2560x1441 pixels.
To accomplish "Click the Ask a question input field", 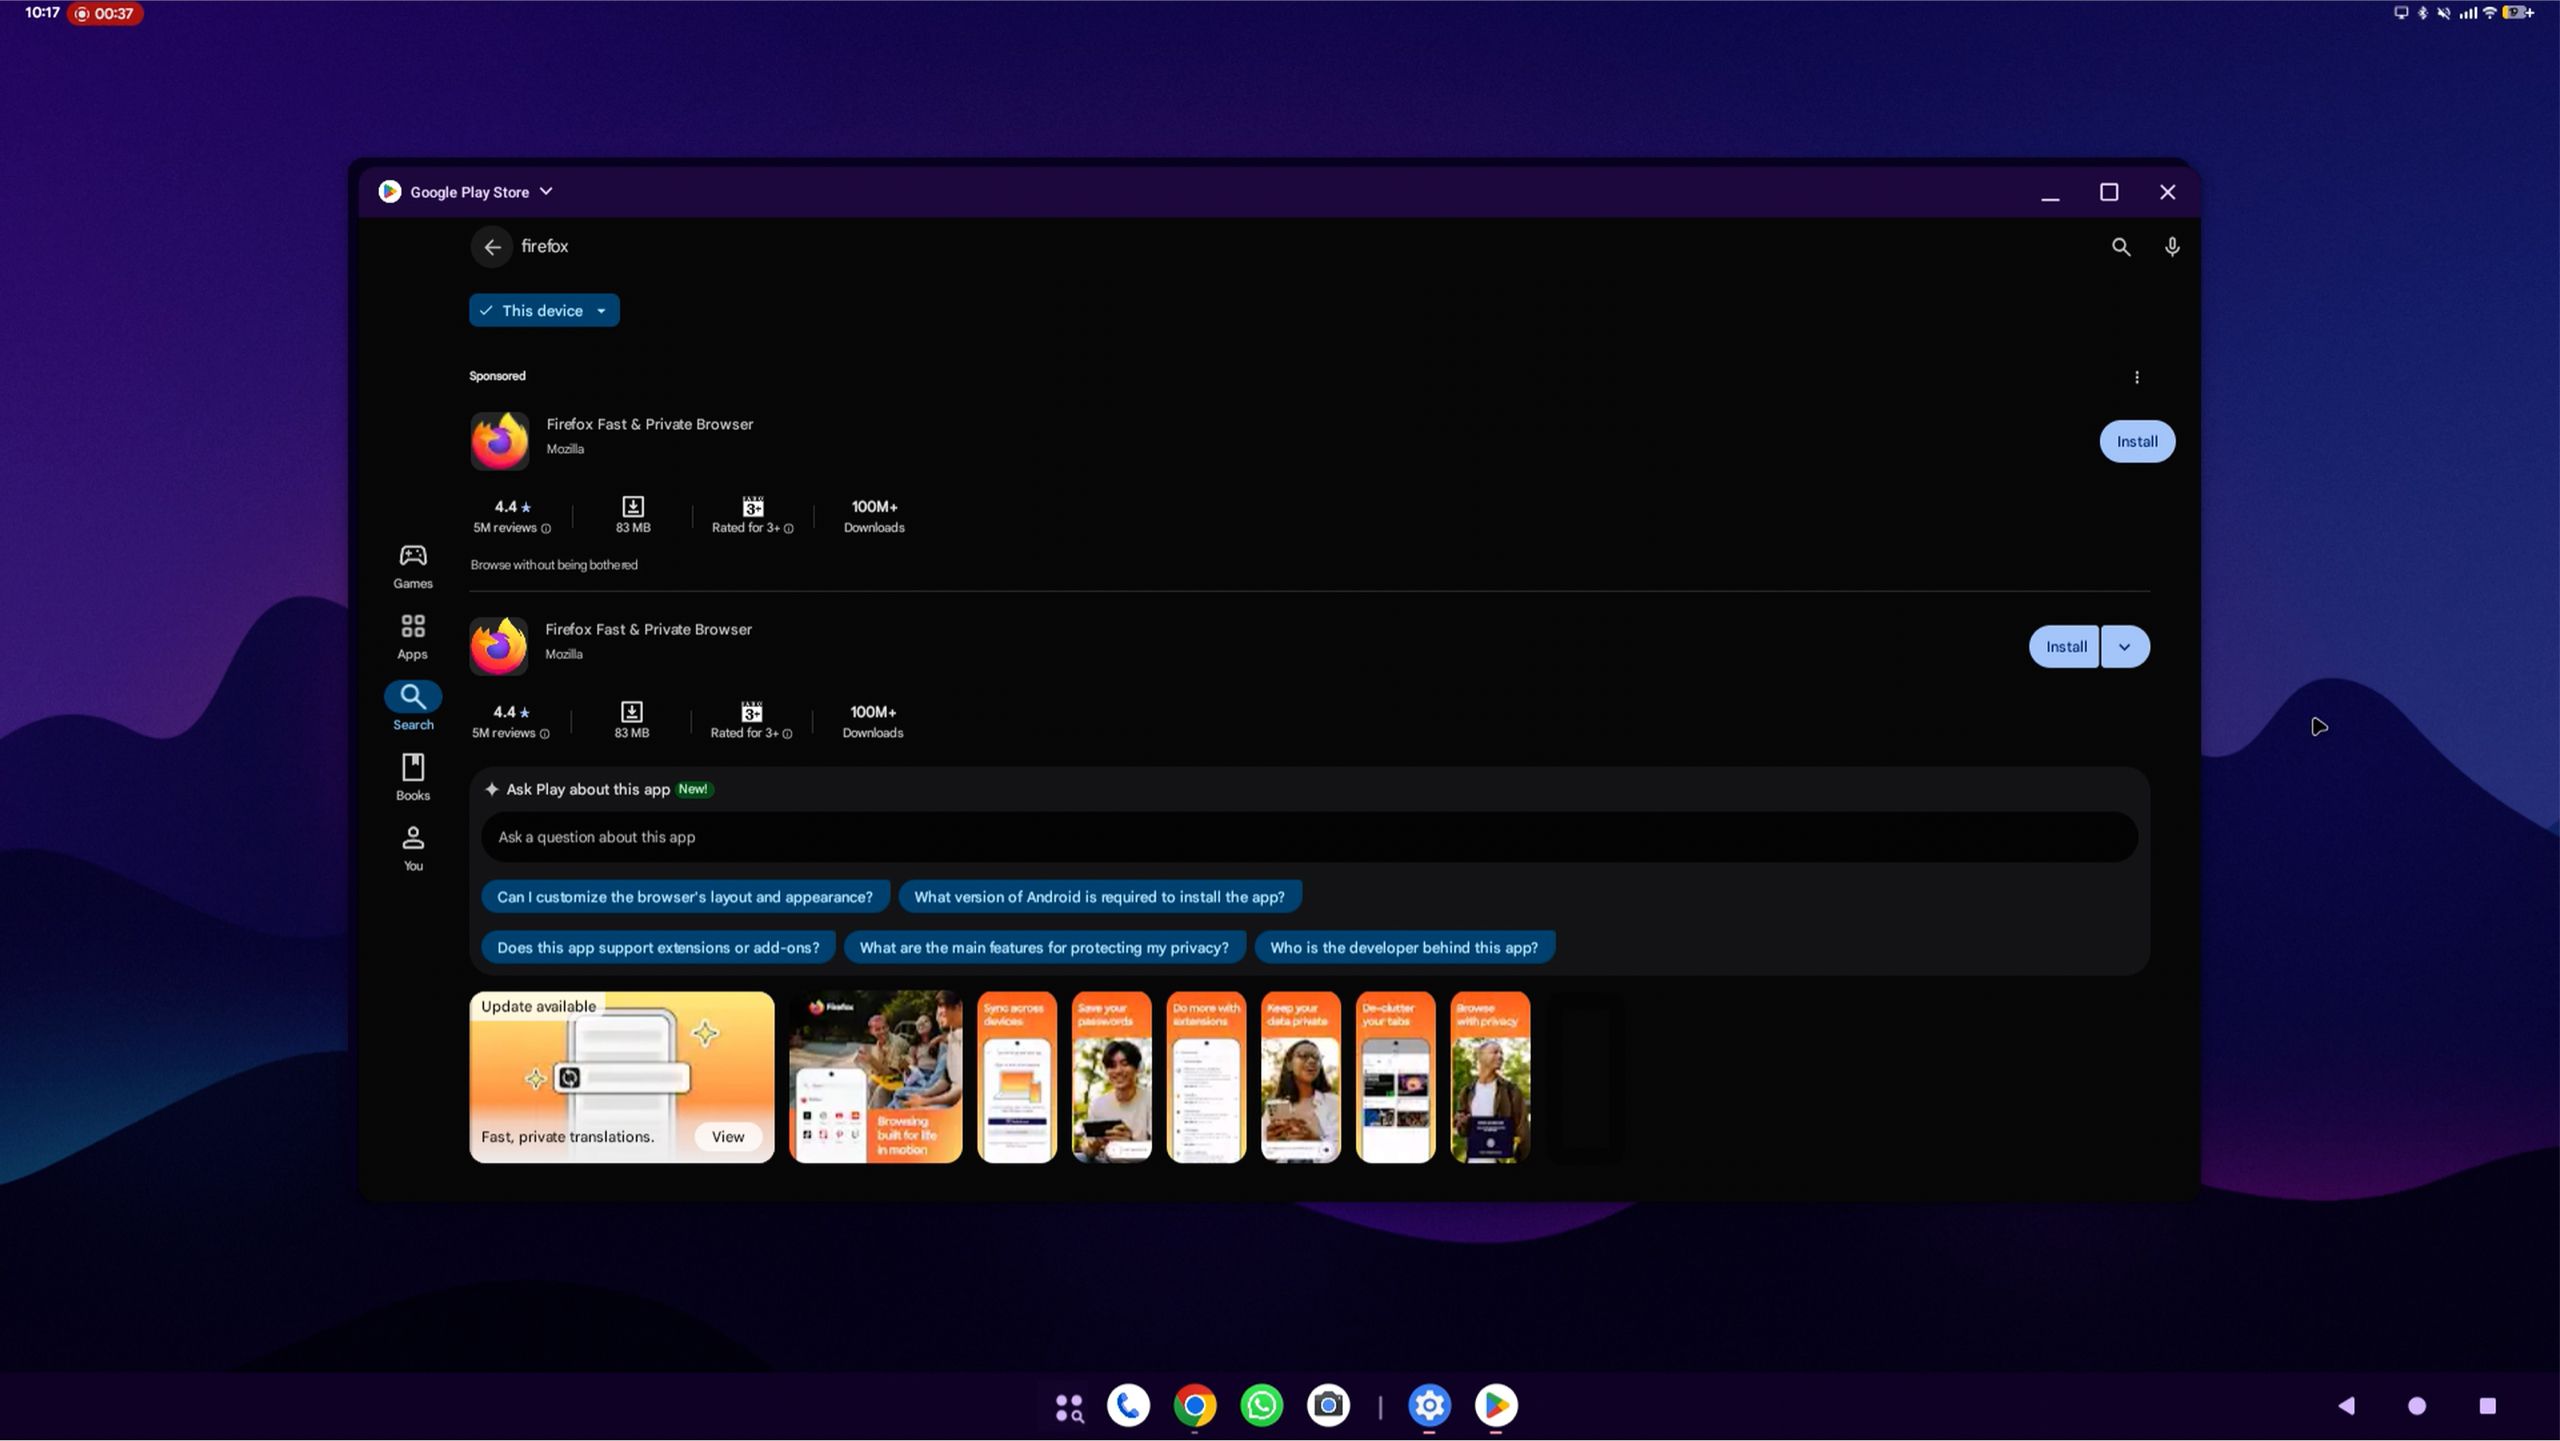I will pos(1309,837).
